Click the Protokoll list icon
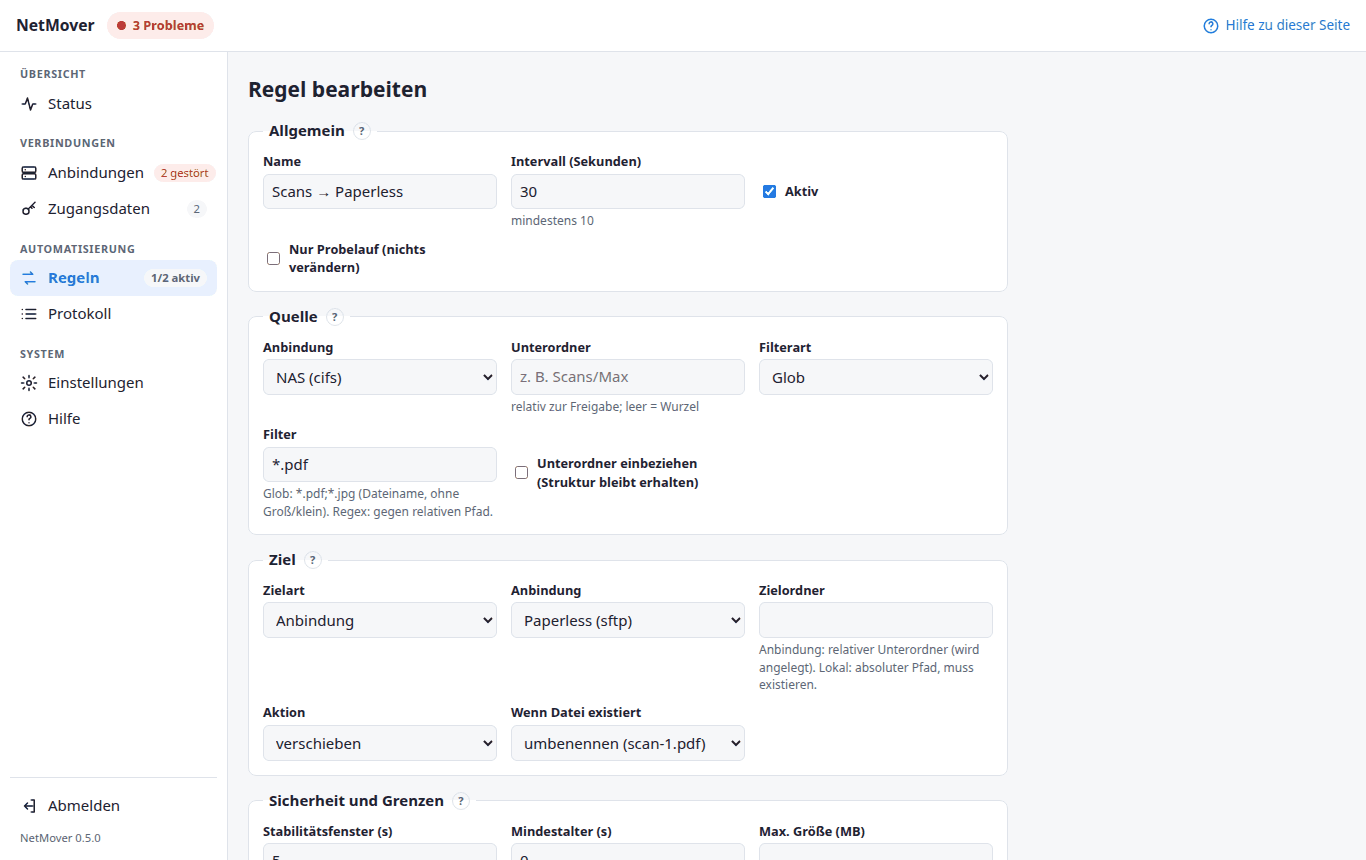 [29, 314]
